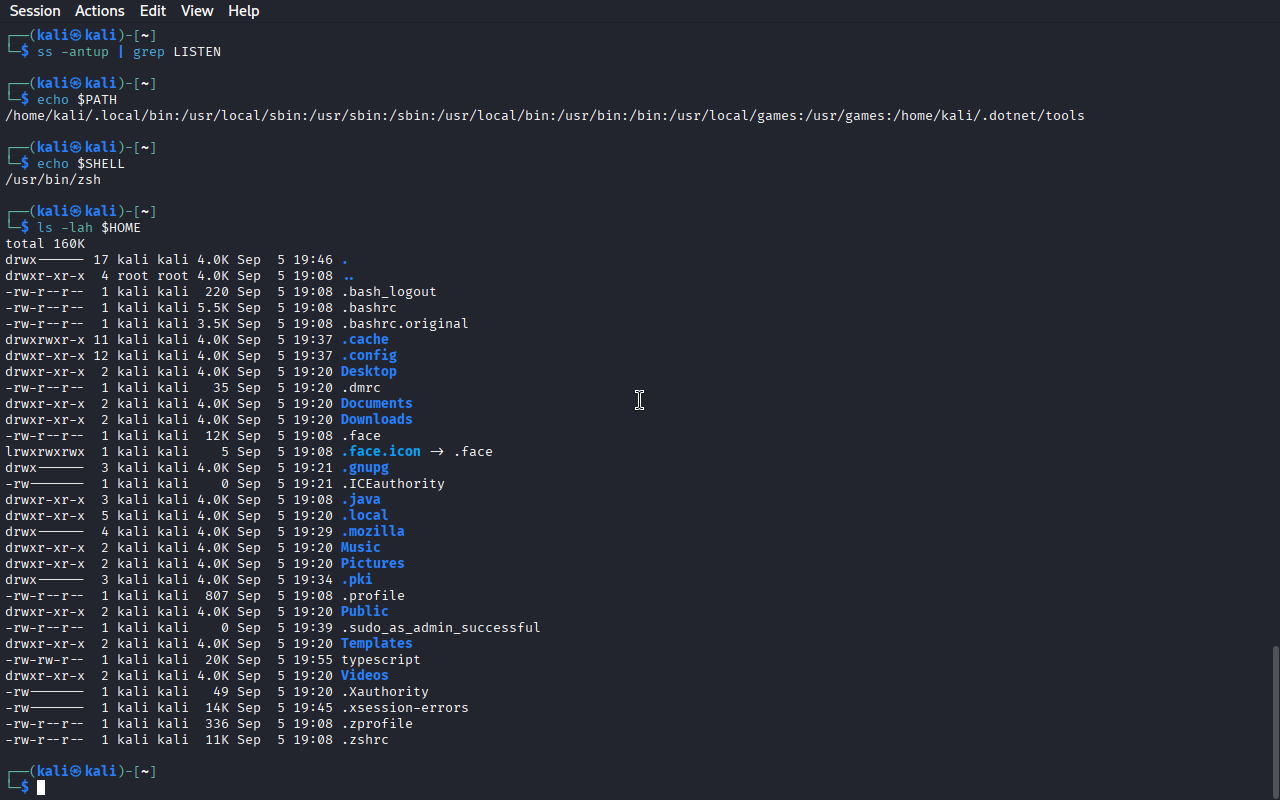Click the .bashrc.original file name
The height and width of the screenshot is (800, 1280).
(x=405, y=323)
